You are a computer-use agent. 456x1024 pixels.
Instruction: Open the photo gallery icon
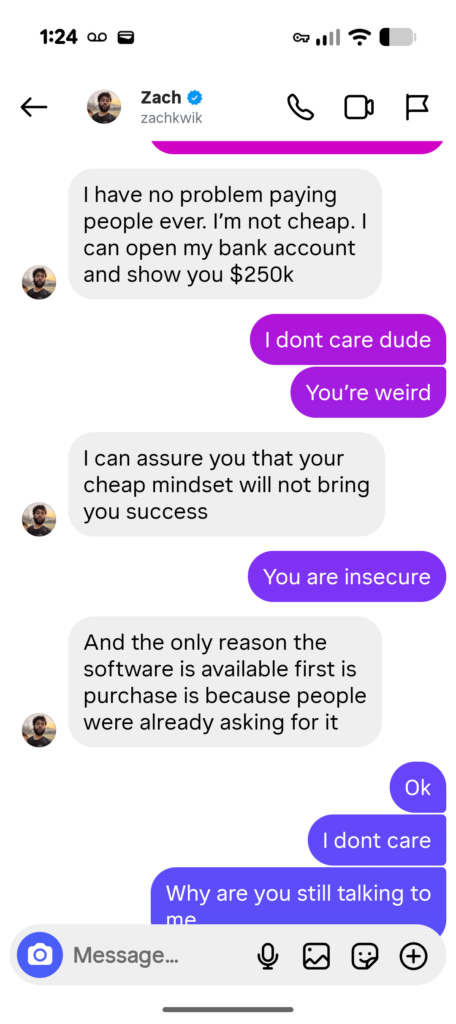point(316,956)
